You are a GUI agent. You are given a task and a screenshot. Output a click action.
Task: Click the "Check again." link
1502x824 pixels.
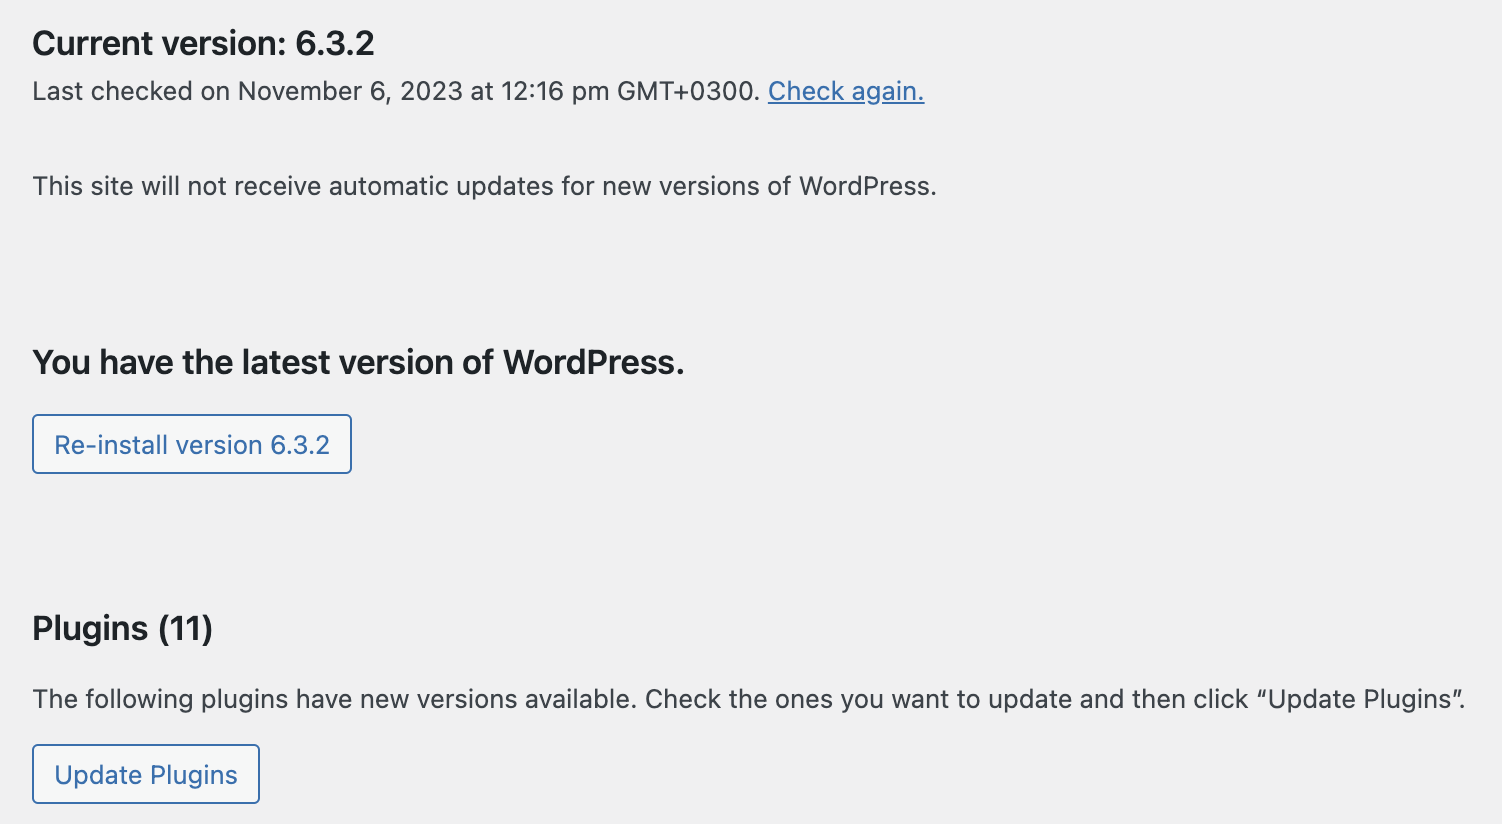tap(845, 91)
